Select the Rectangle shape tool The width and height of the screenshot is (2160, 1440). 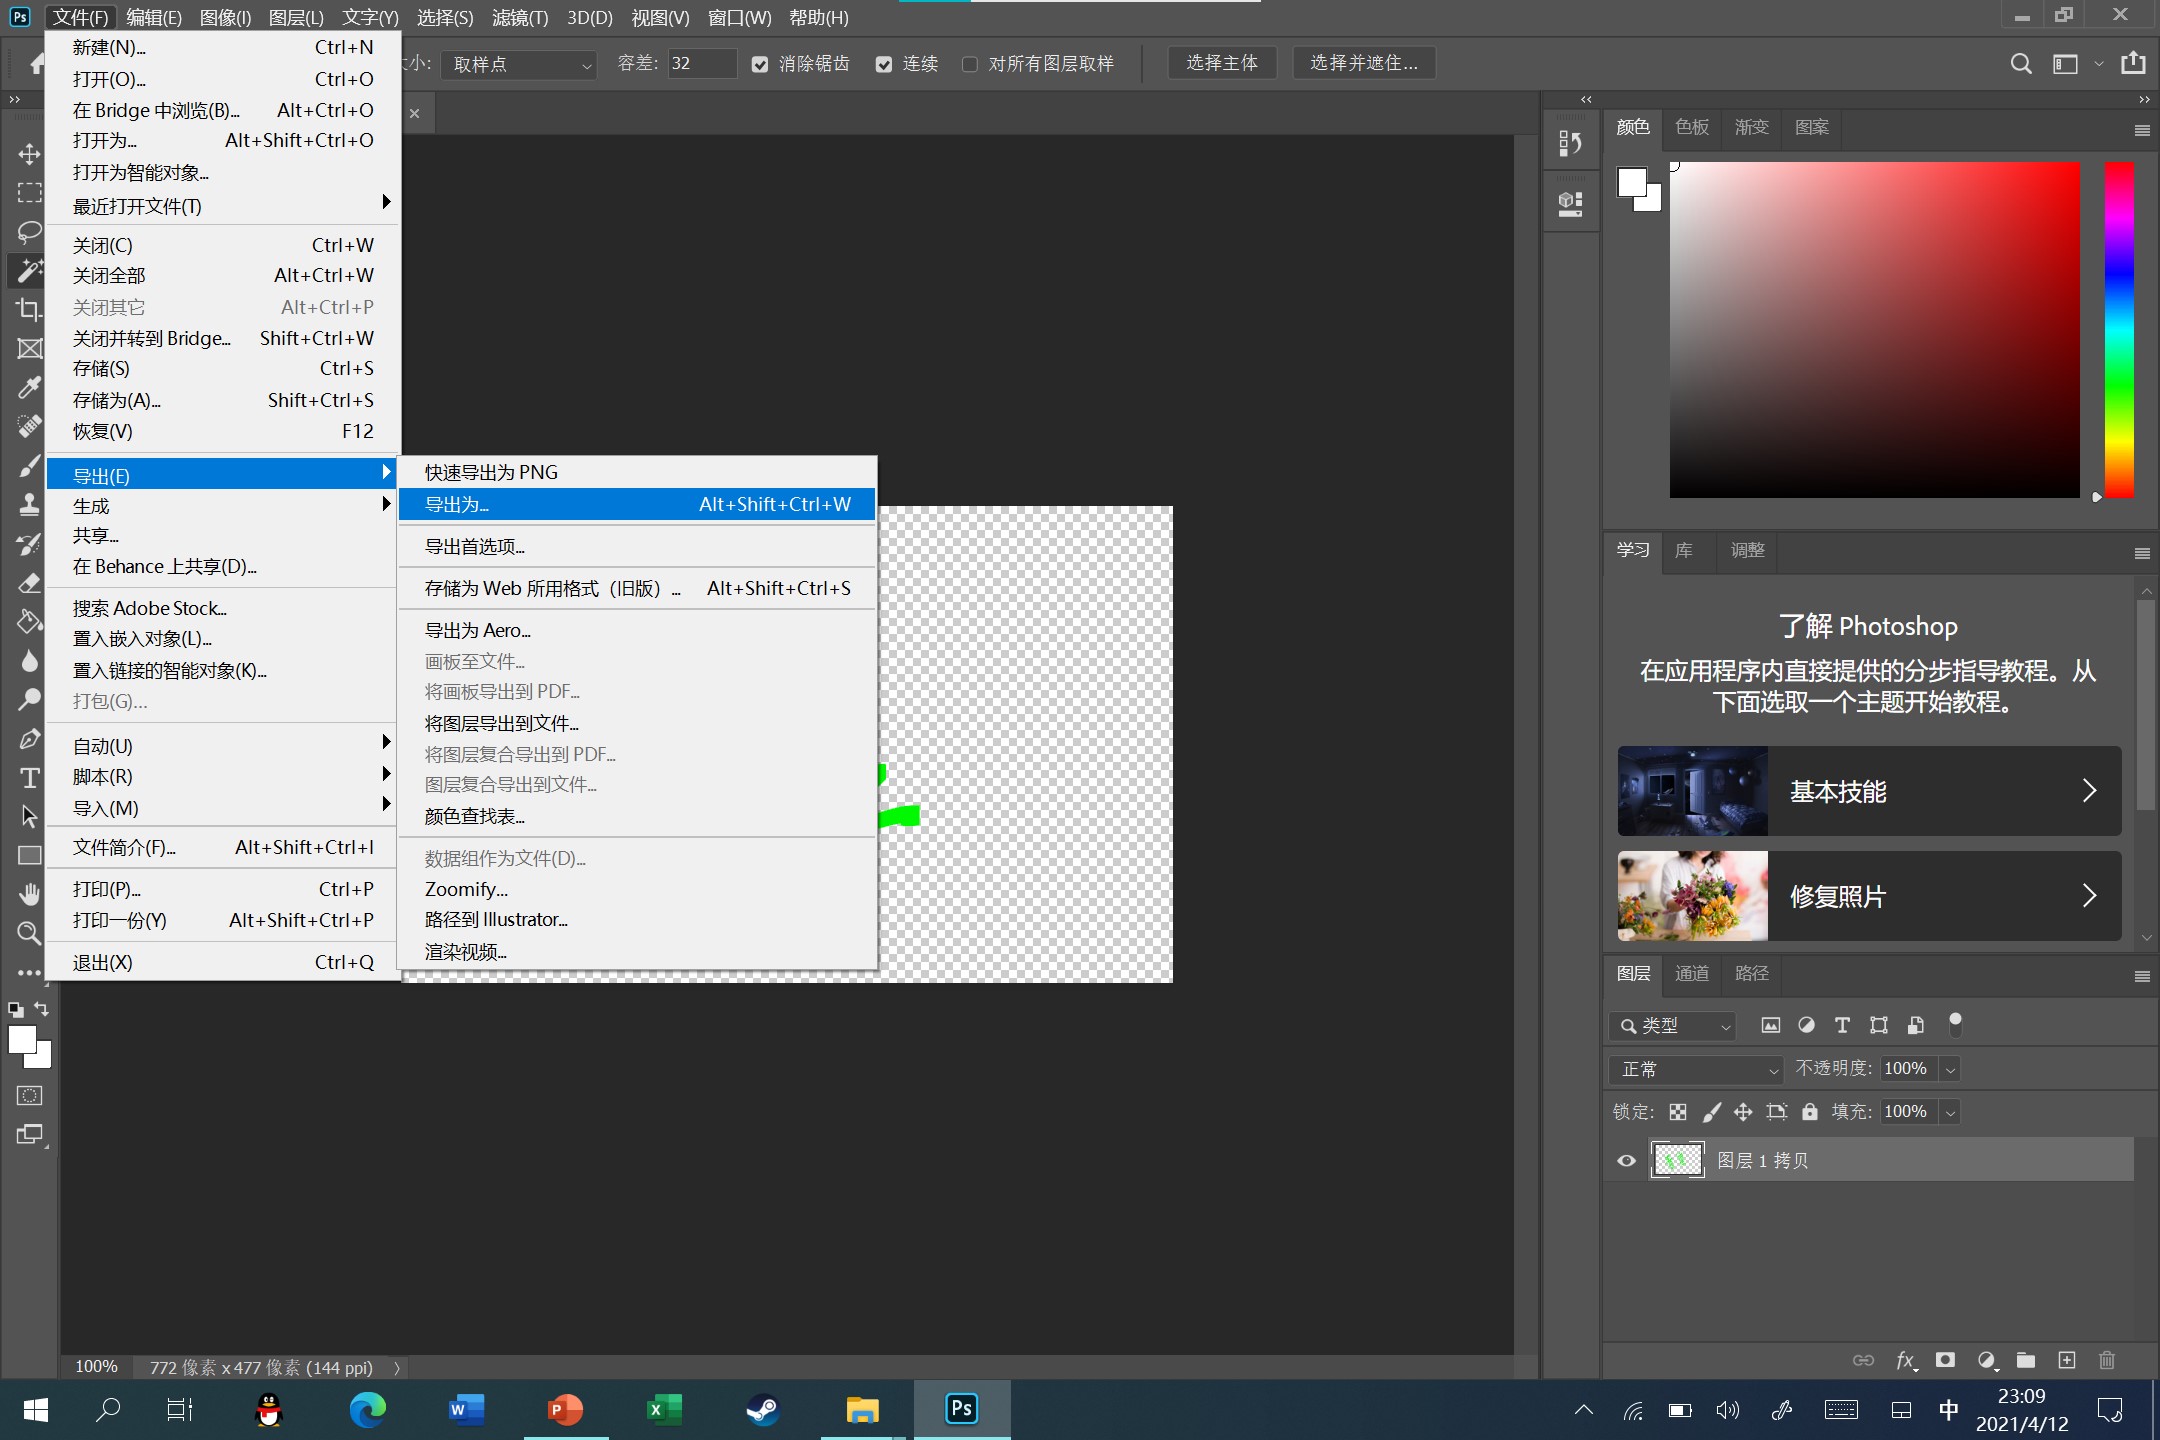(x=29, y=855)
